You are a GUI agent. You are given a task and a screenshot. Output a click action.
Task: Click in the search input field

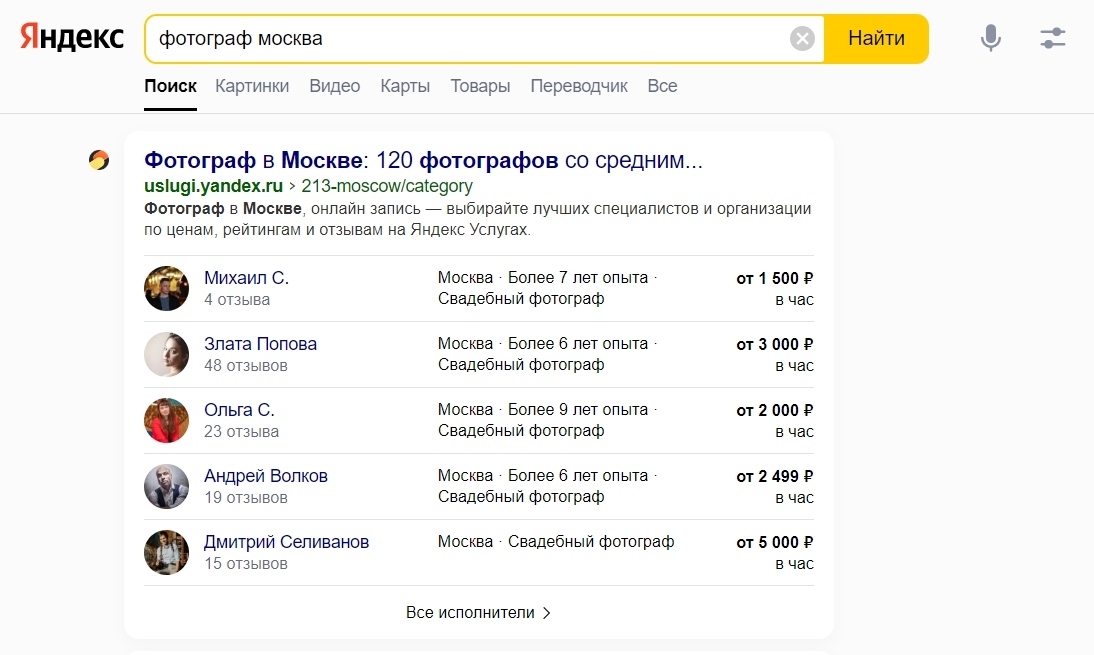click(470, 39)
